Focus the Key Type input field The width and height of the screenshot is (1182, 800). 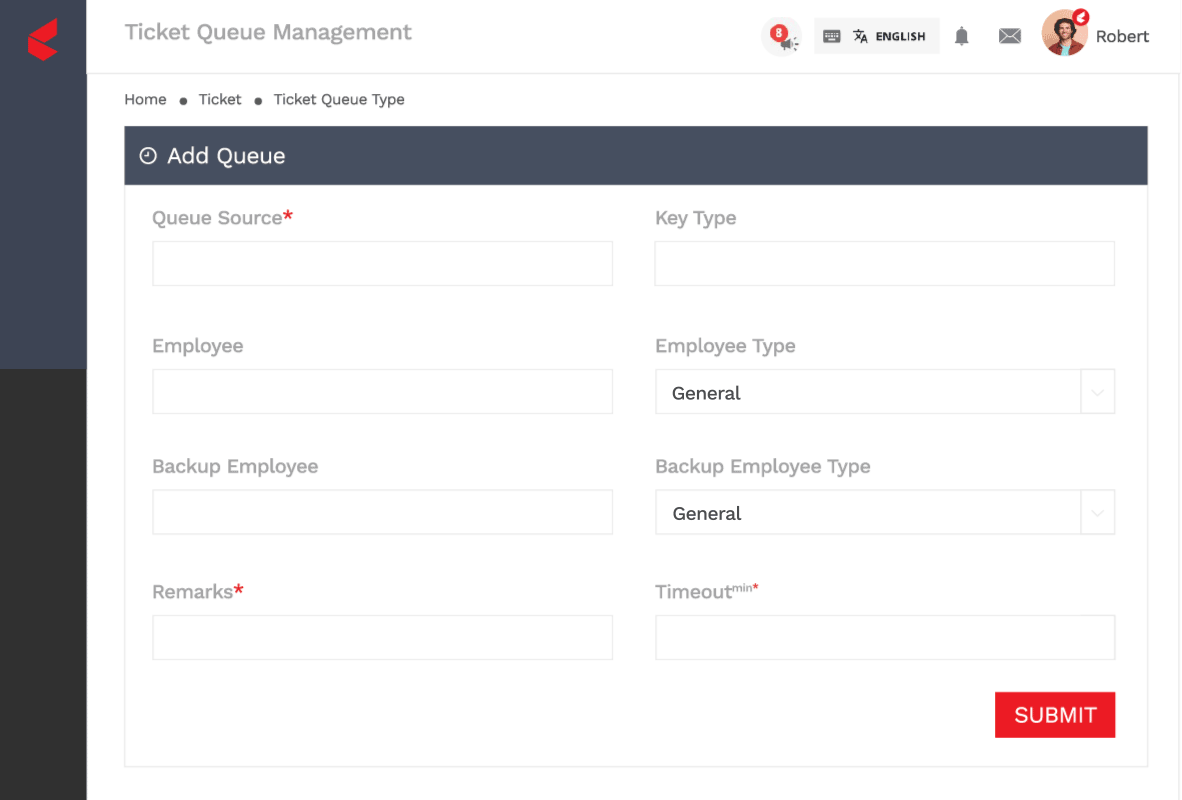(884, 263)
